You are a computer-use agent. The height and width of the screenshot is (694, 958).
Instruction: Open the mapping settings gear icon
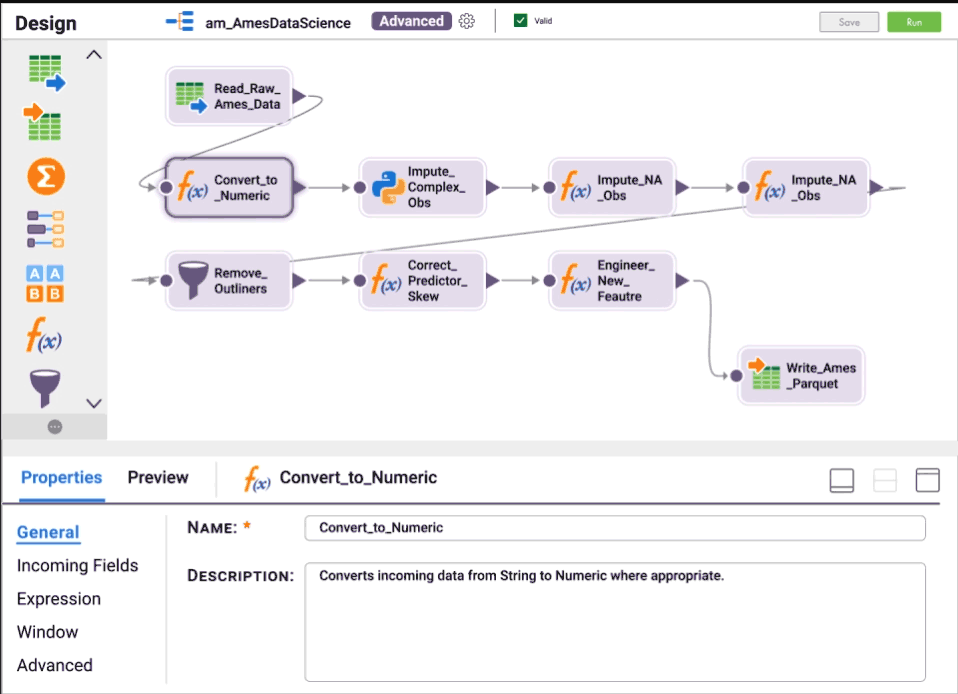click(466, 21)
